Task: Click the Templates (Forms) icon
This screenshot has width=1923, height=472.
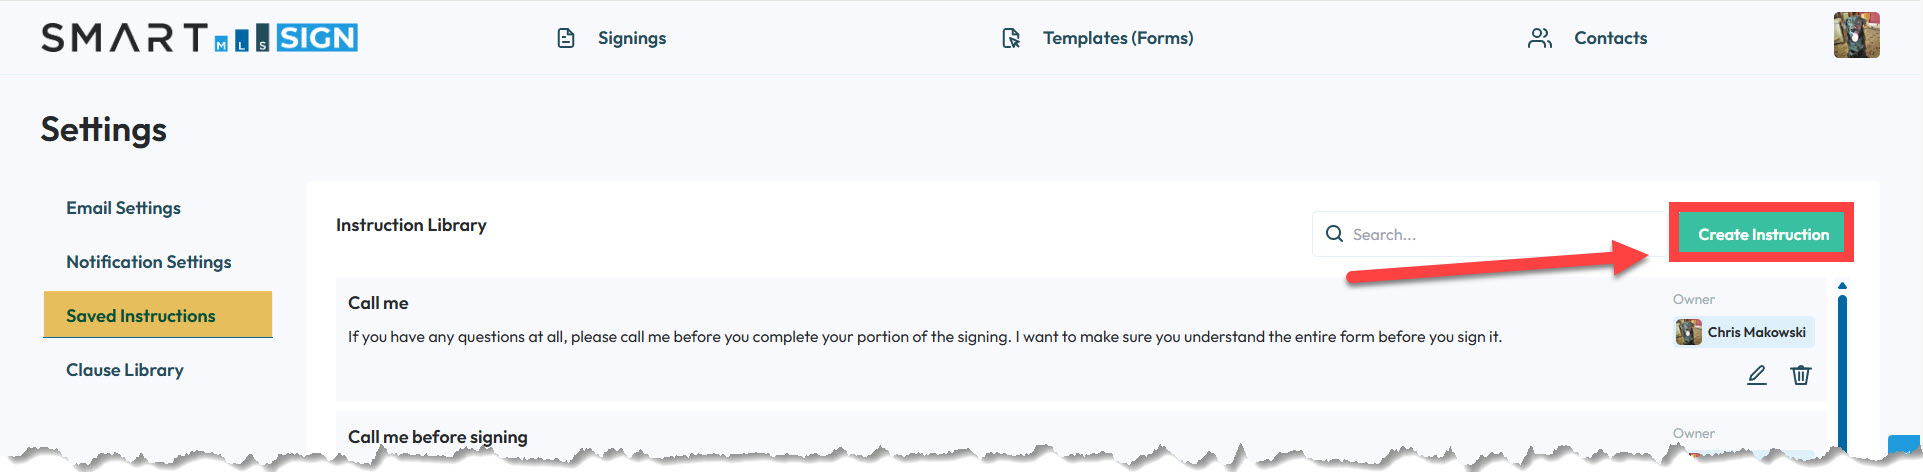Action: pyautogui.click(x=1011, y=38)
